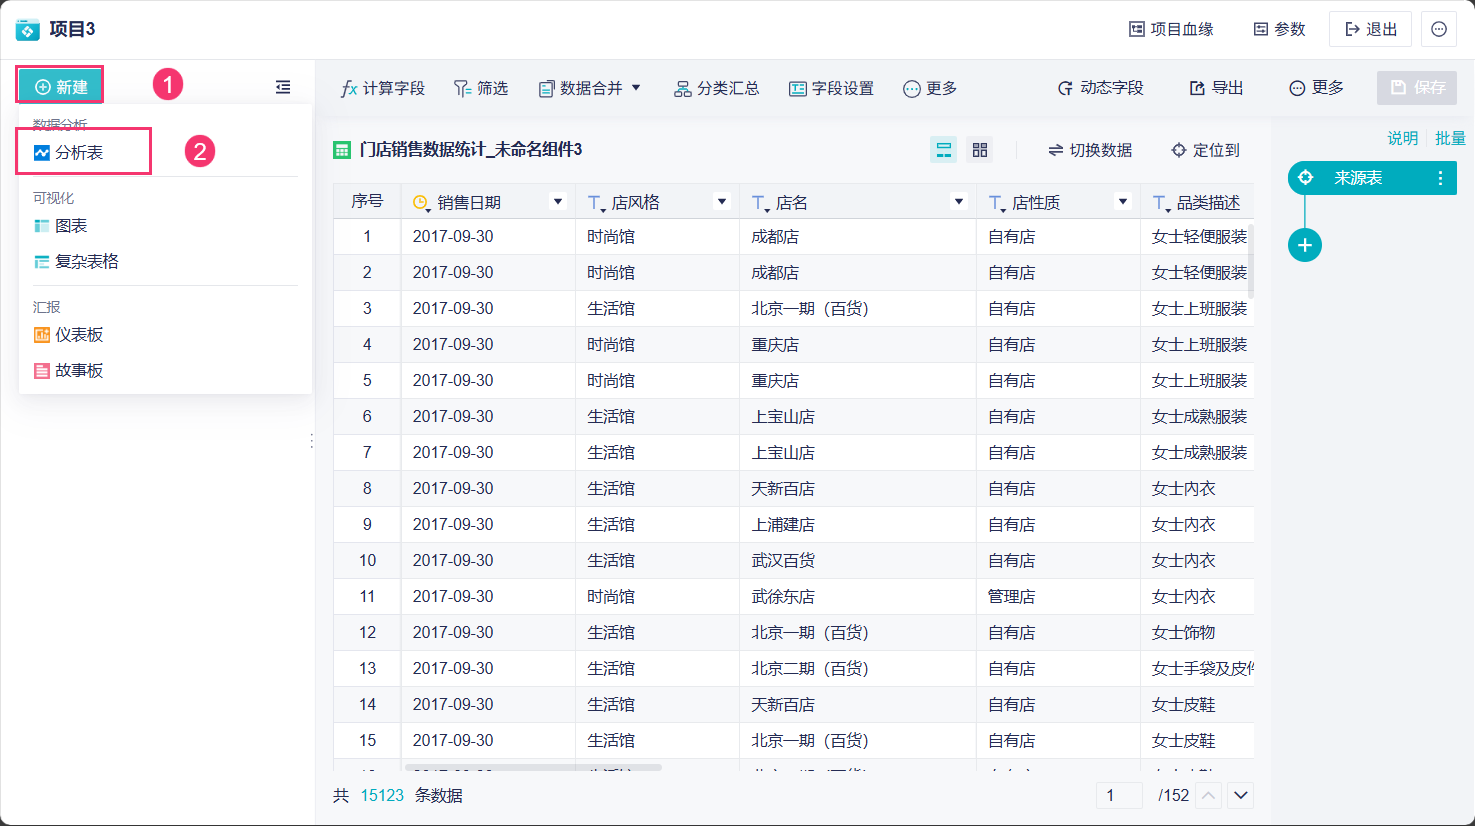Click the green table icon beside component title

pos(342,150)
